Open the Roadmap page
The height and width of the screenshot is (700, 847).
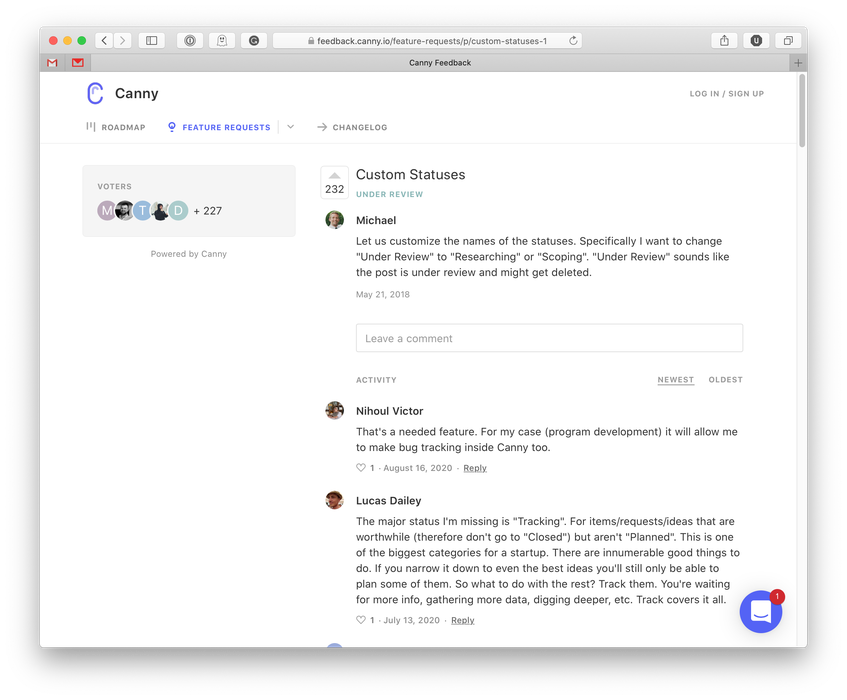pos(116,127)
